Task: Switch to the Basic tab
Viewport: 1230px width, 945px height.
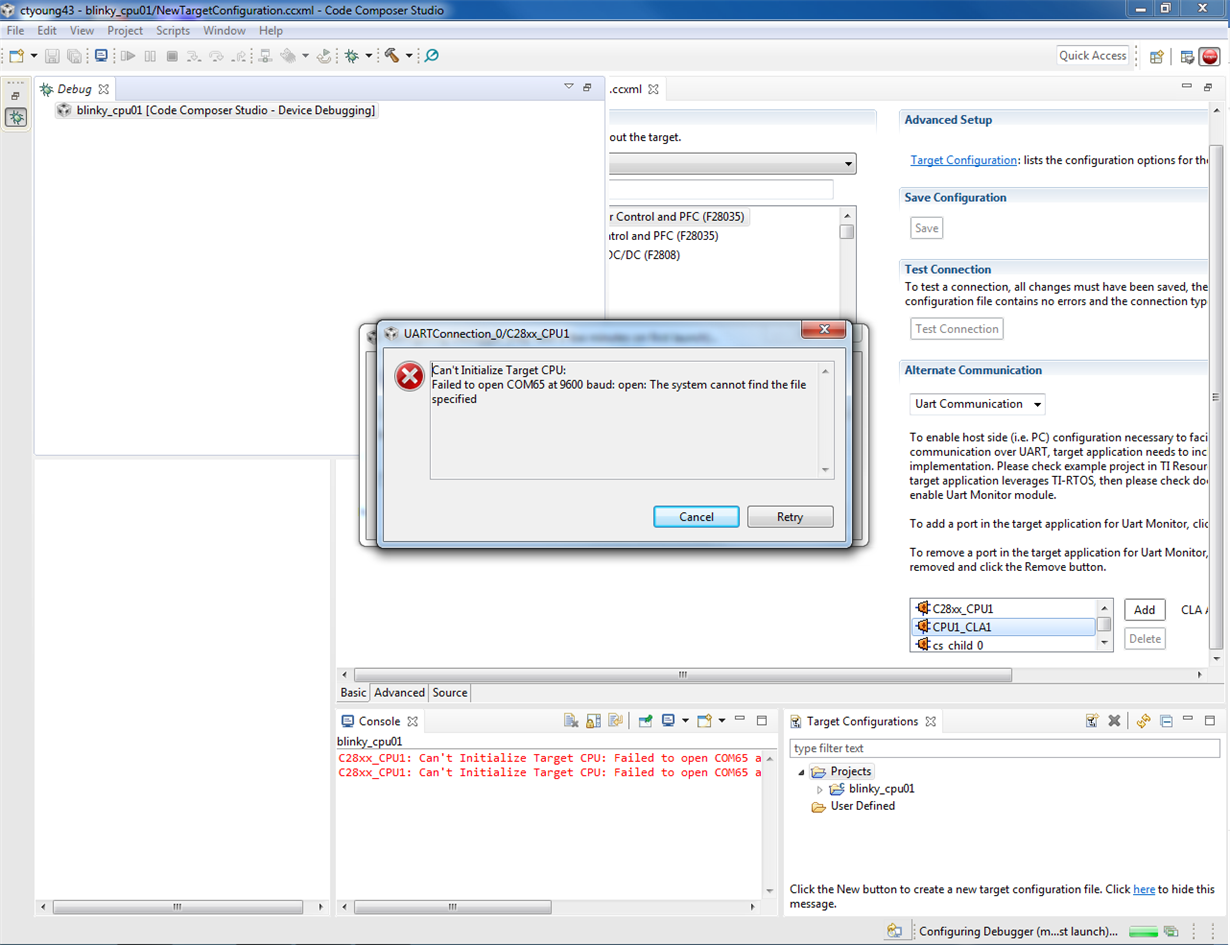Action: tap(353, 692)
